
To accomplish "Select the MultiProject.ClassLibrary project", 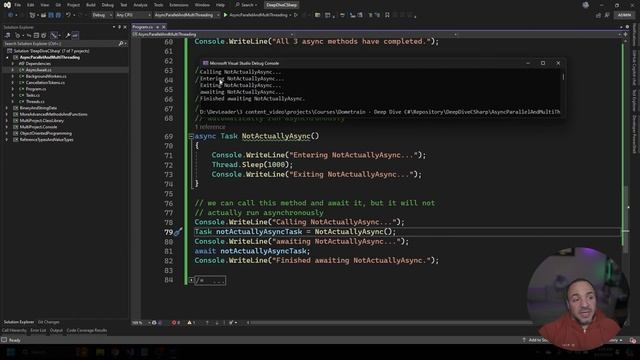I will (x=42, y=121).
